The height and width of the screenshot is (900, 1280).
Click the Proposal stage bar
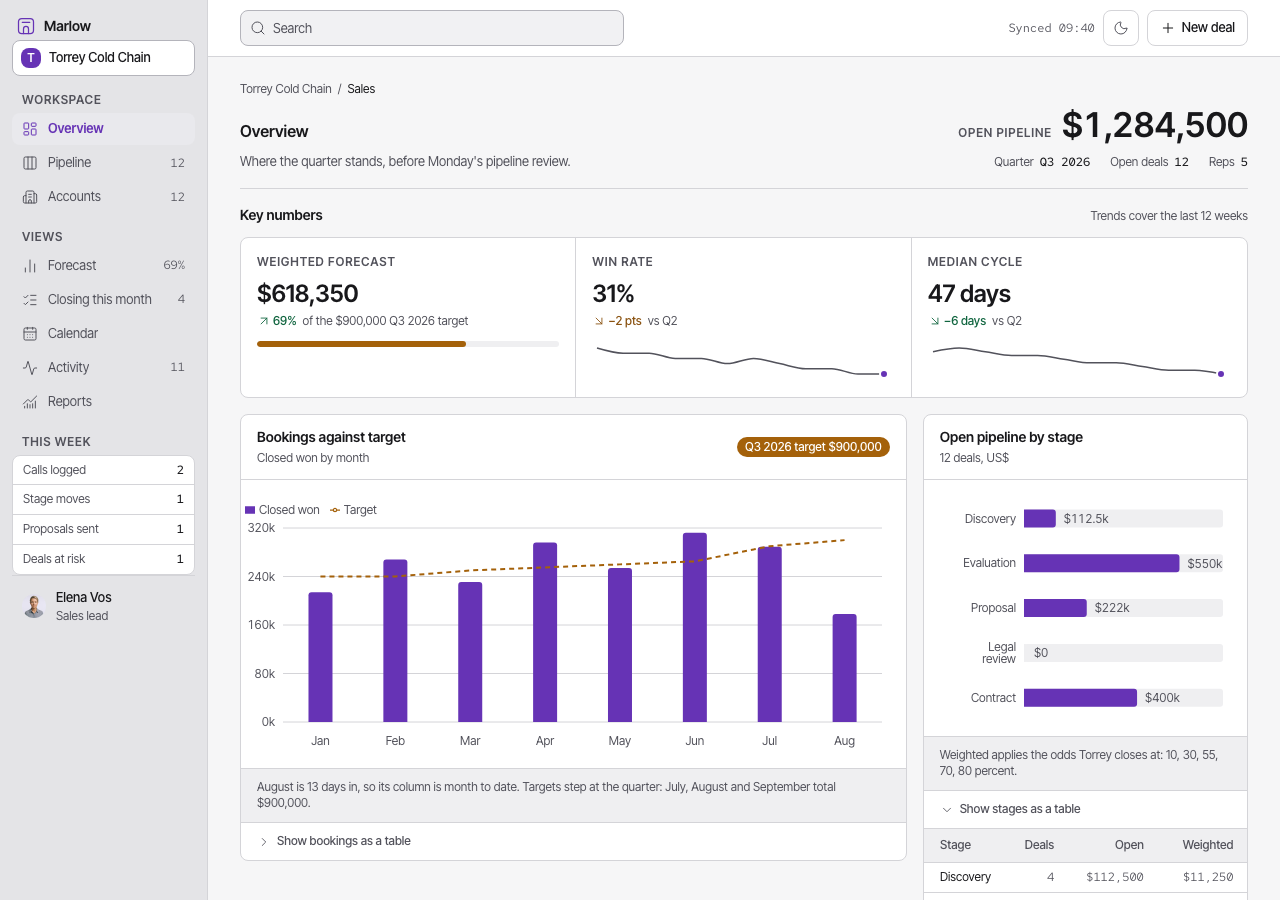[1055, 608]
